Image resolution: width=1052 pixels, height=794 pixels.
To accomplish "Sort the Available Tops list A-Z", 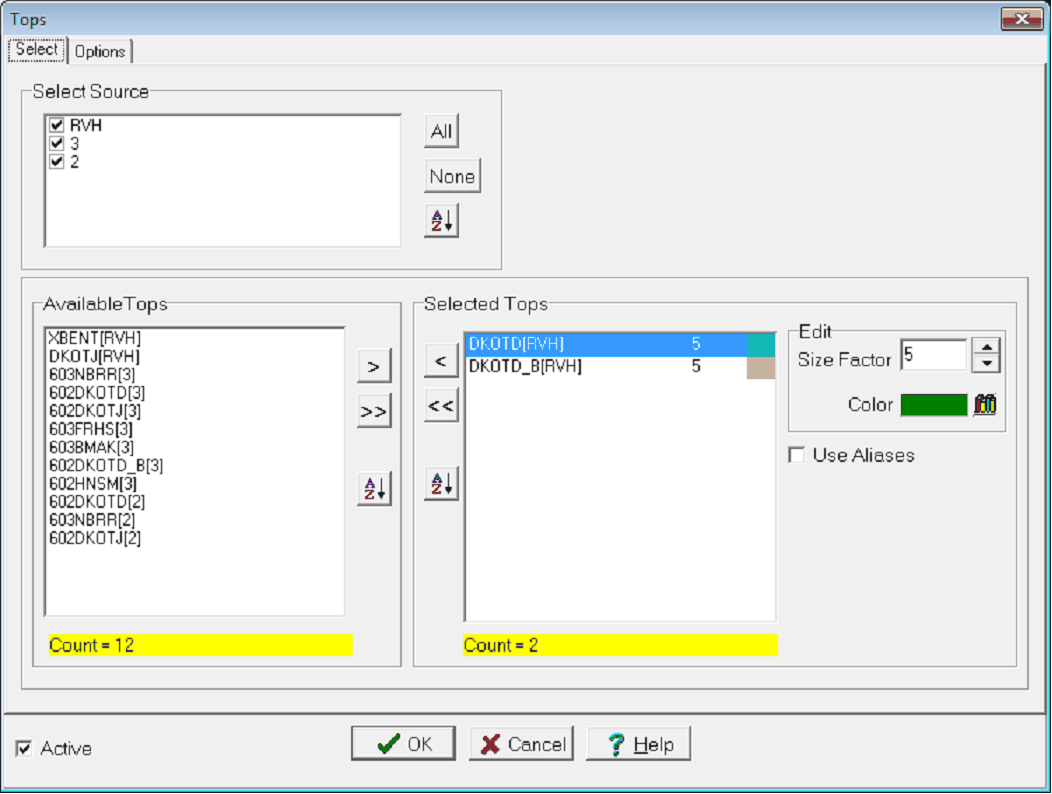I will pyautogui.click(x=373, y=489).
